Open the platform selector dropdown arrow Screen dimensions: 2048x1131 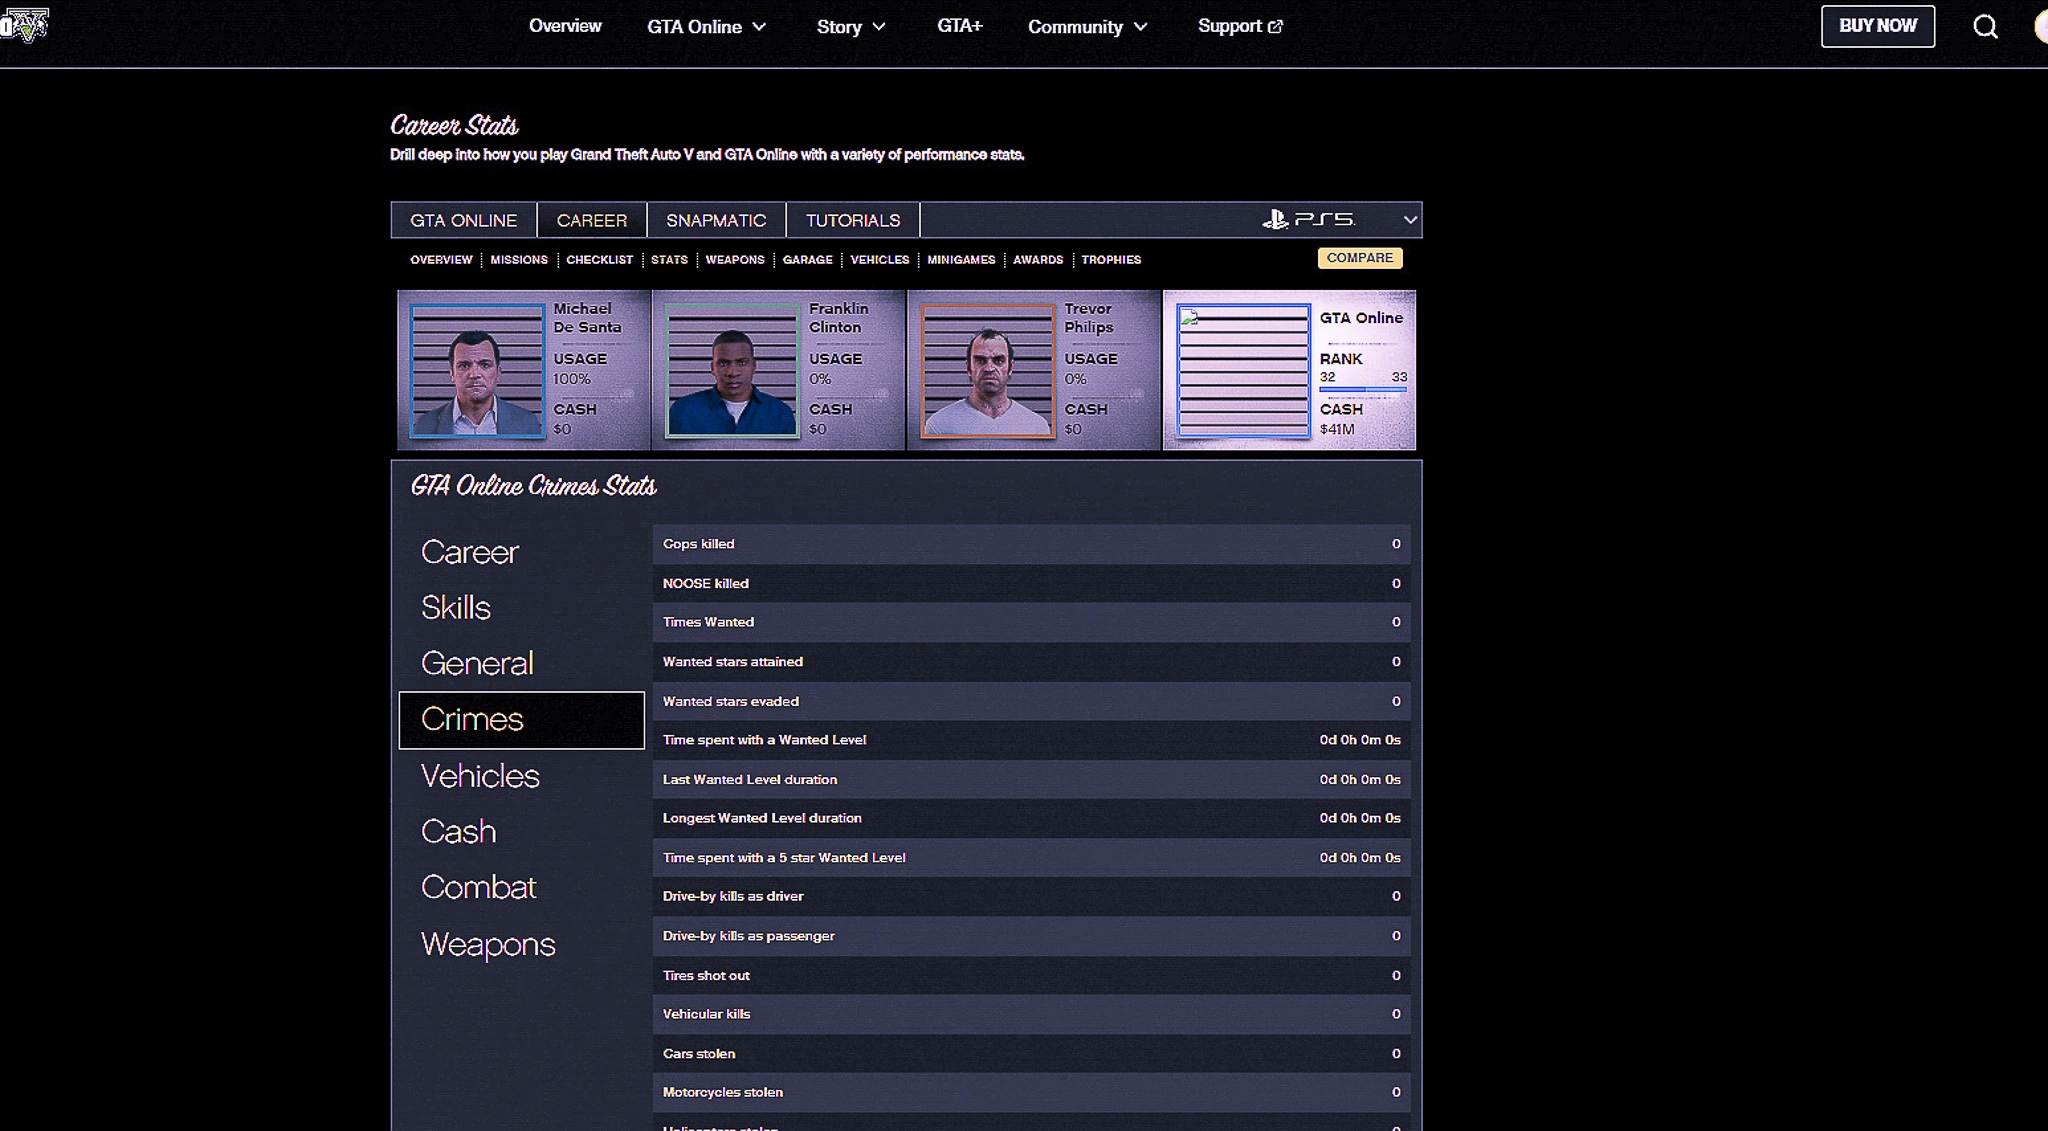pyautogui.click(x=1409, y=219)
